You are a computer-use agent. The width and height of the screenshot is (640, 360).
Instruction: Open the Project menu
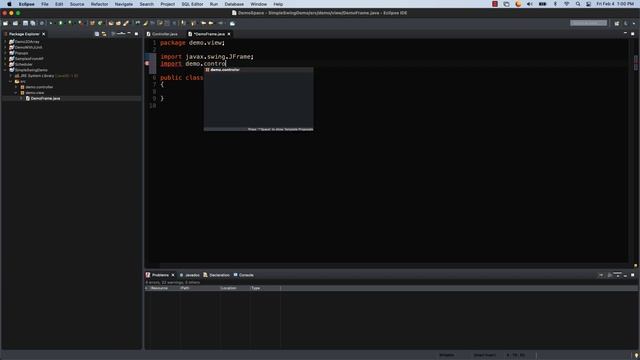pyautogui.click(x=167, y=4)
